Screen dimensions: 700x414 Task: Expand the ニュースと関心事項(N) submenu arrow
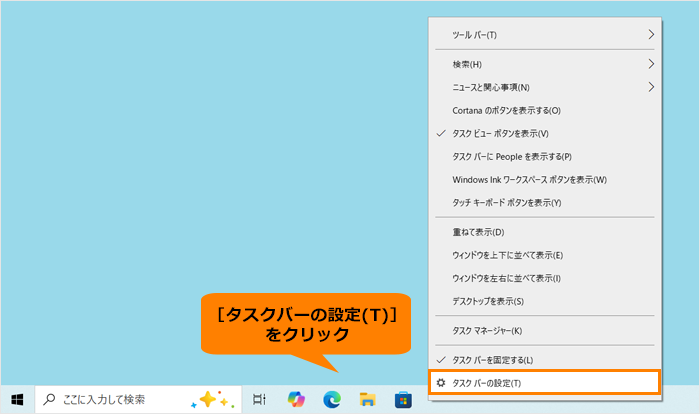(651, 87)
